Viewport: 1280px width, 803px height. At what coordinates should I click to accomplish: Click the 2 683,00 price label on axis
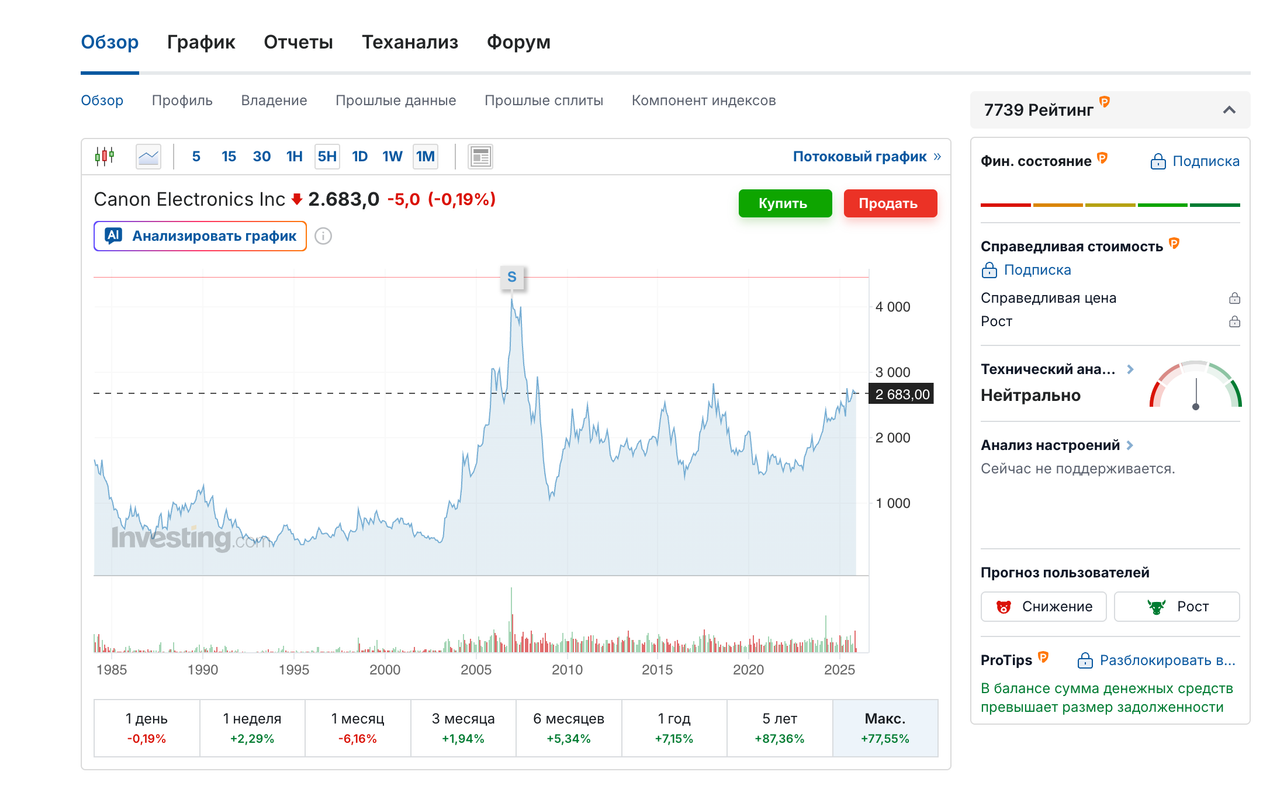click(903, 394)
